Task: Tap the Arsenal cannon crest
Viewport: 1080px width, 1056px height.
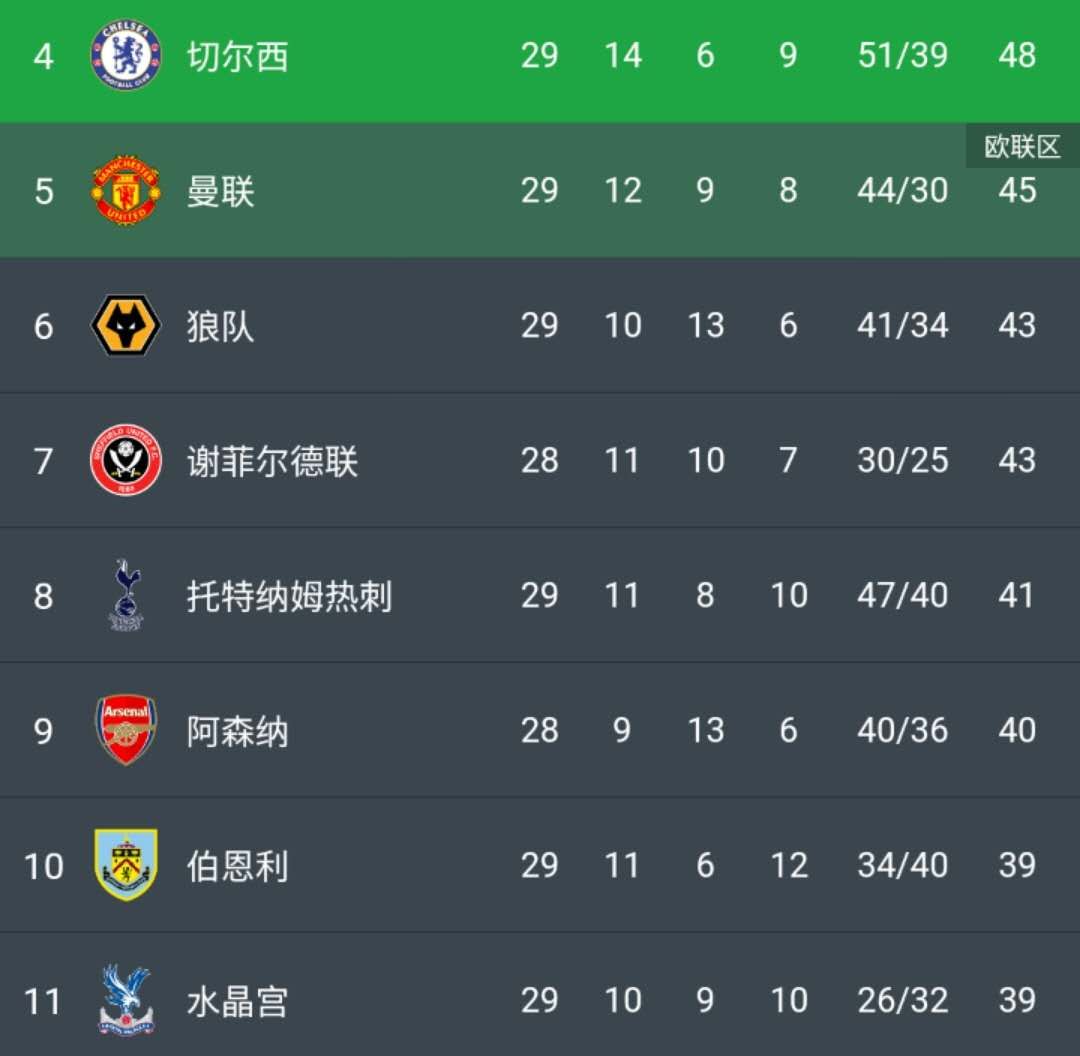Action: point(126,729)
